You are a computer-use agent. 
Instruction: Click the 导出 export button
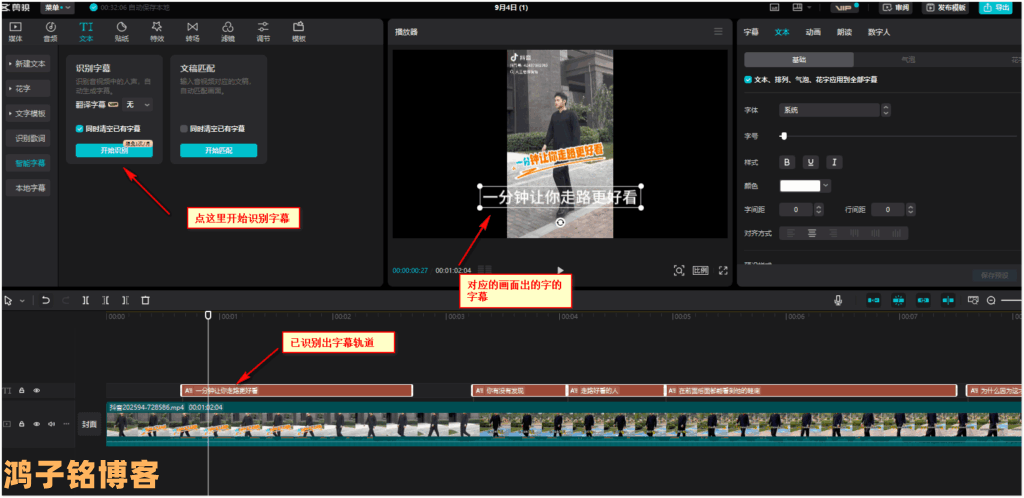coord(1001,7)
